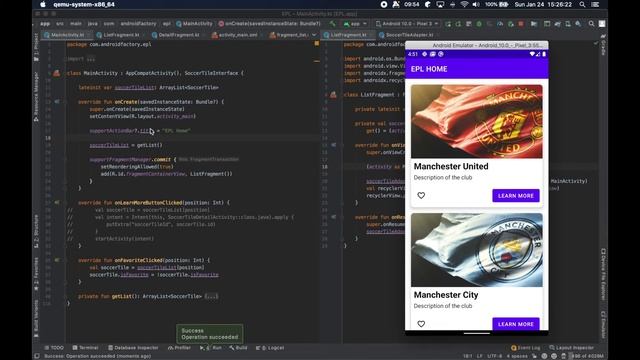640x360 pixels.
Task: Click onCreate method breadcrumb
Action: (269, 24)
